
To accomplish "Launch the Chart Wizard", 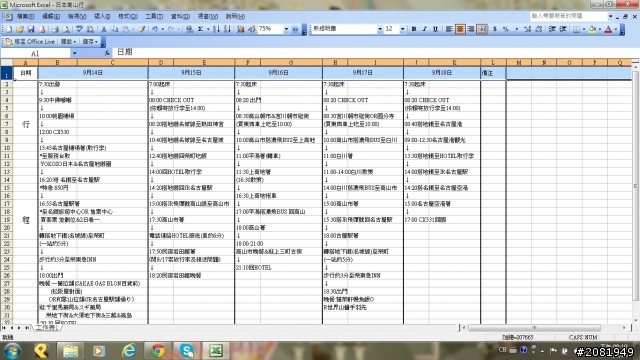I will [240, 29].
